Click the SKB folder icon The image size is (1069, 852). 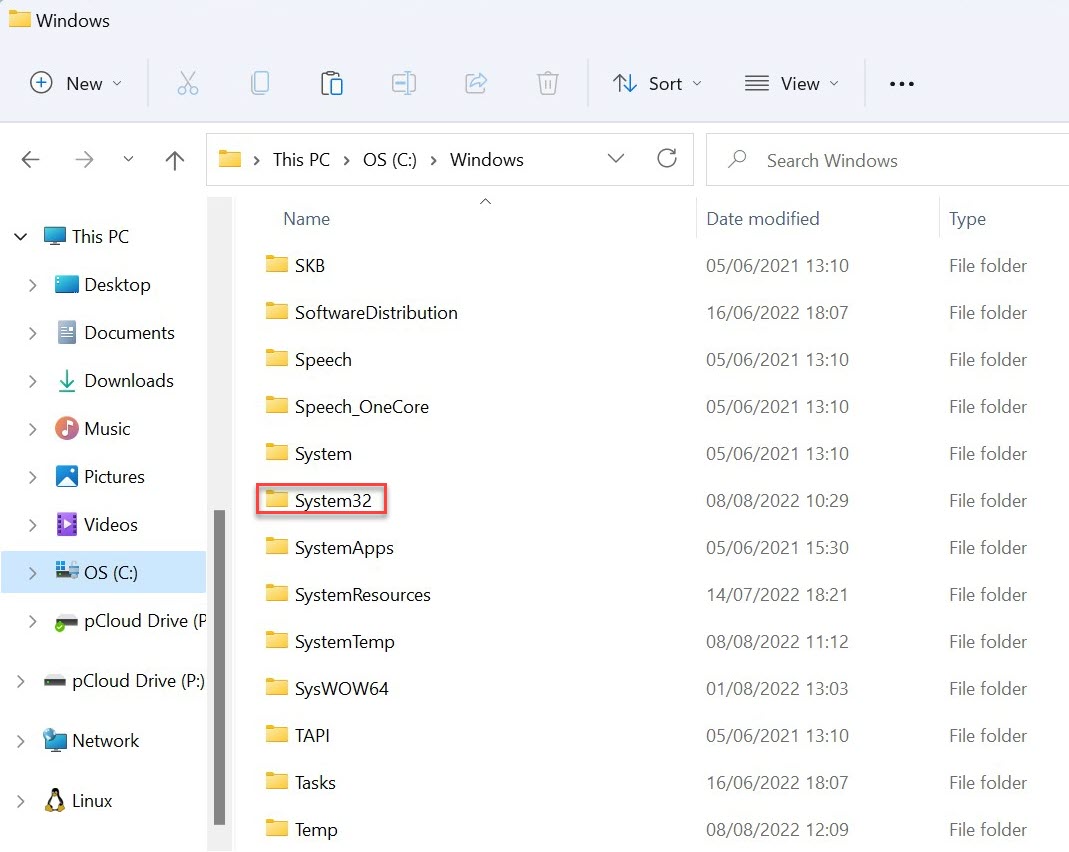click(x=277, y=264)
